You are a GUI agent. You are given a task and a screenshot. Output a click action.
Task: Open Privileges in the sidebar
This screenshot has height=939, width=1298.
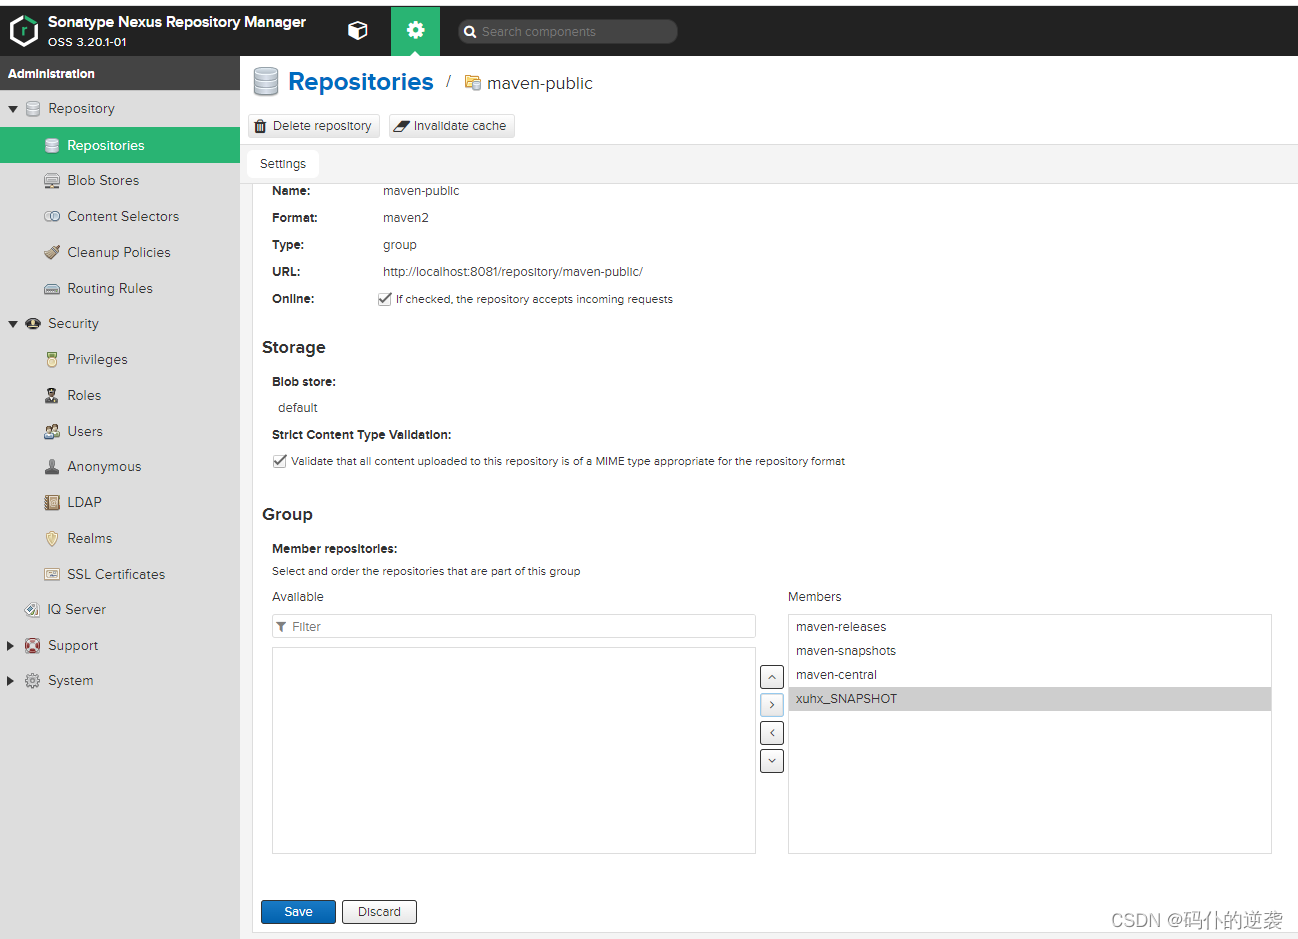(x=120, y=360)
